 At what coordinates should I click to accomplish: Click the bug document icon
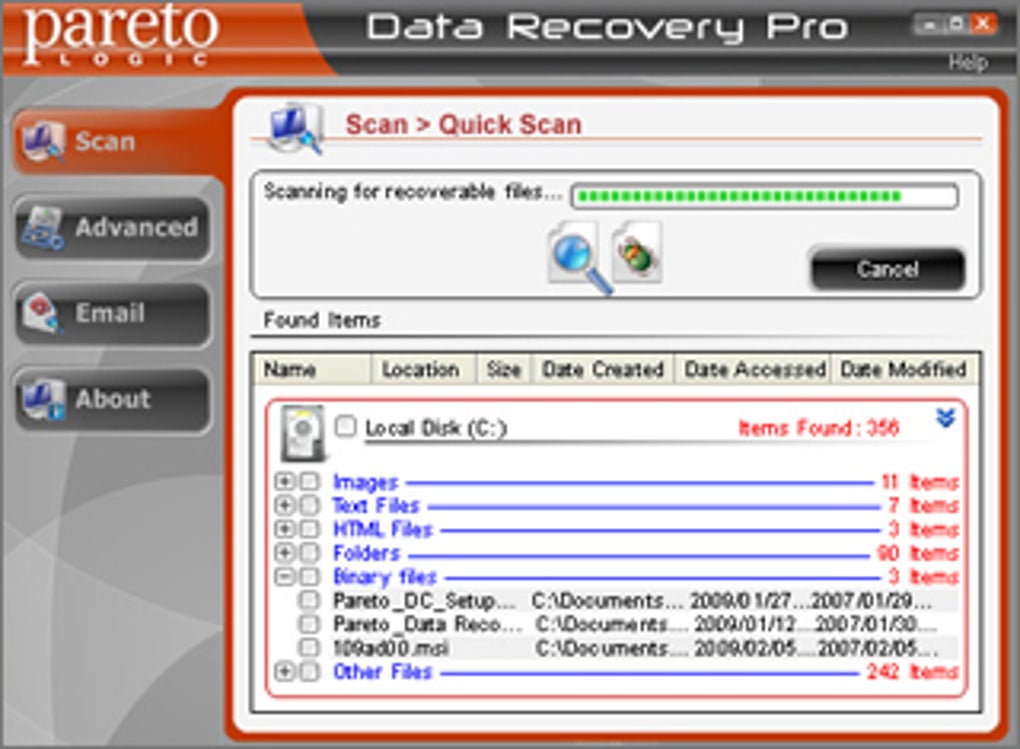pyautogui.click(x=638, y=252)
